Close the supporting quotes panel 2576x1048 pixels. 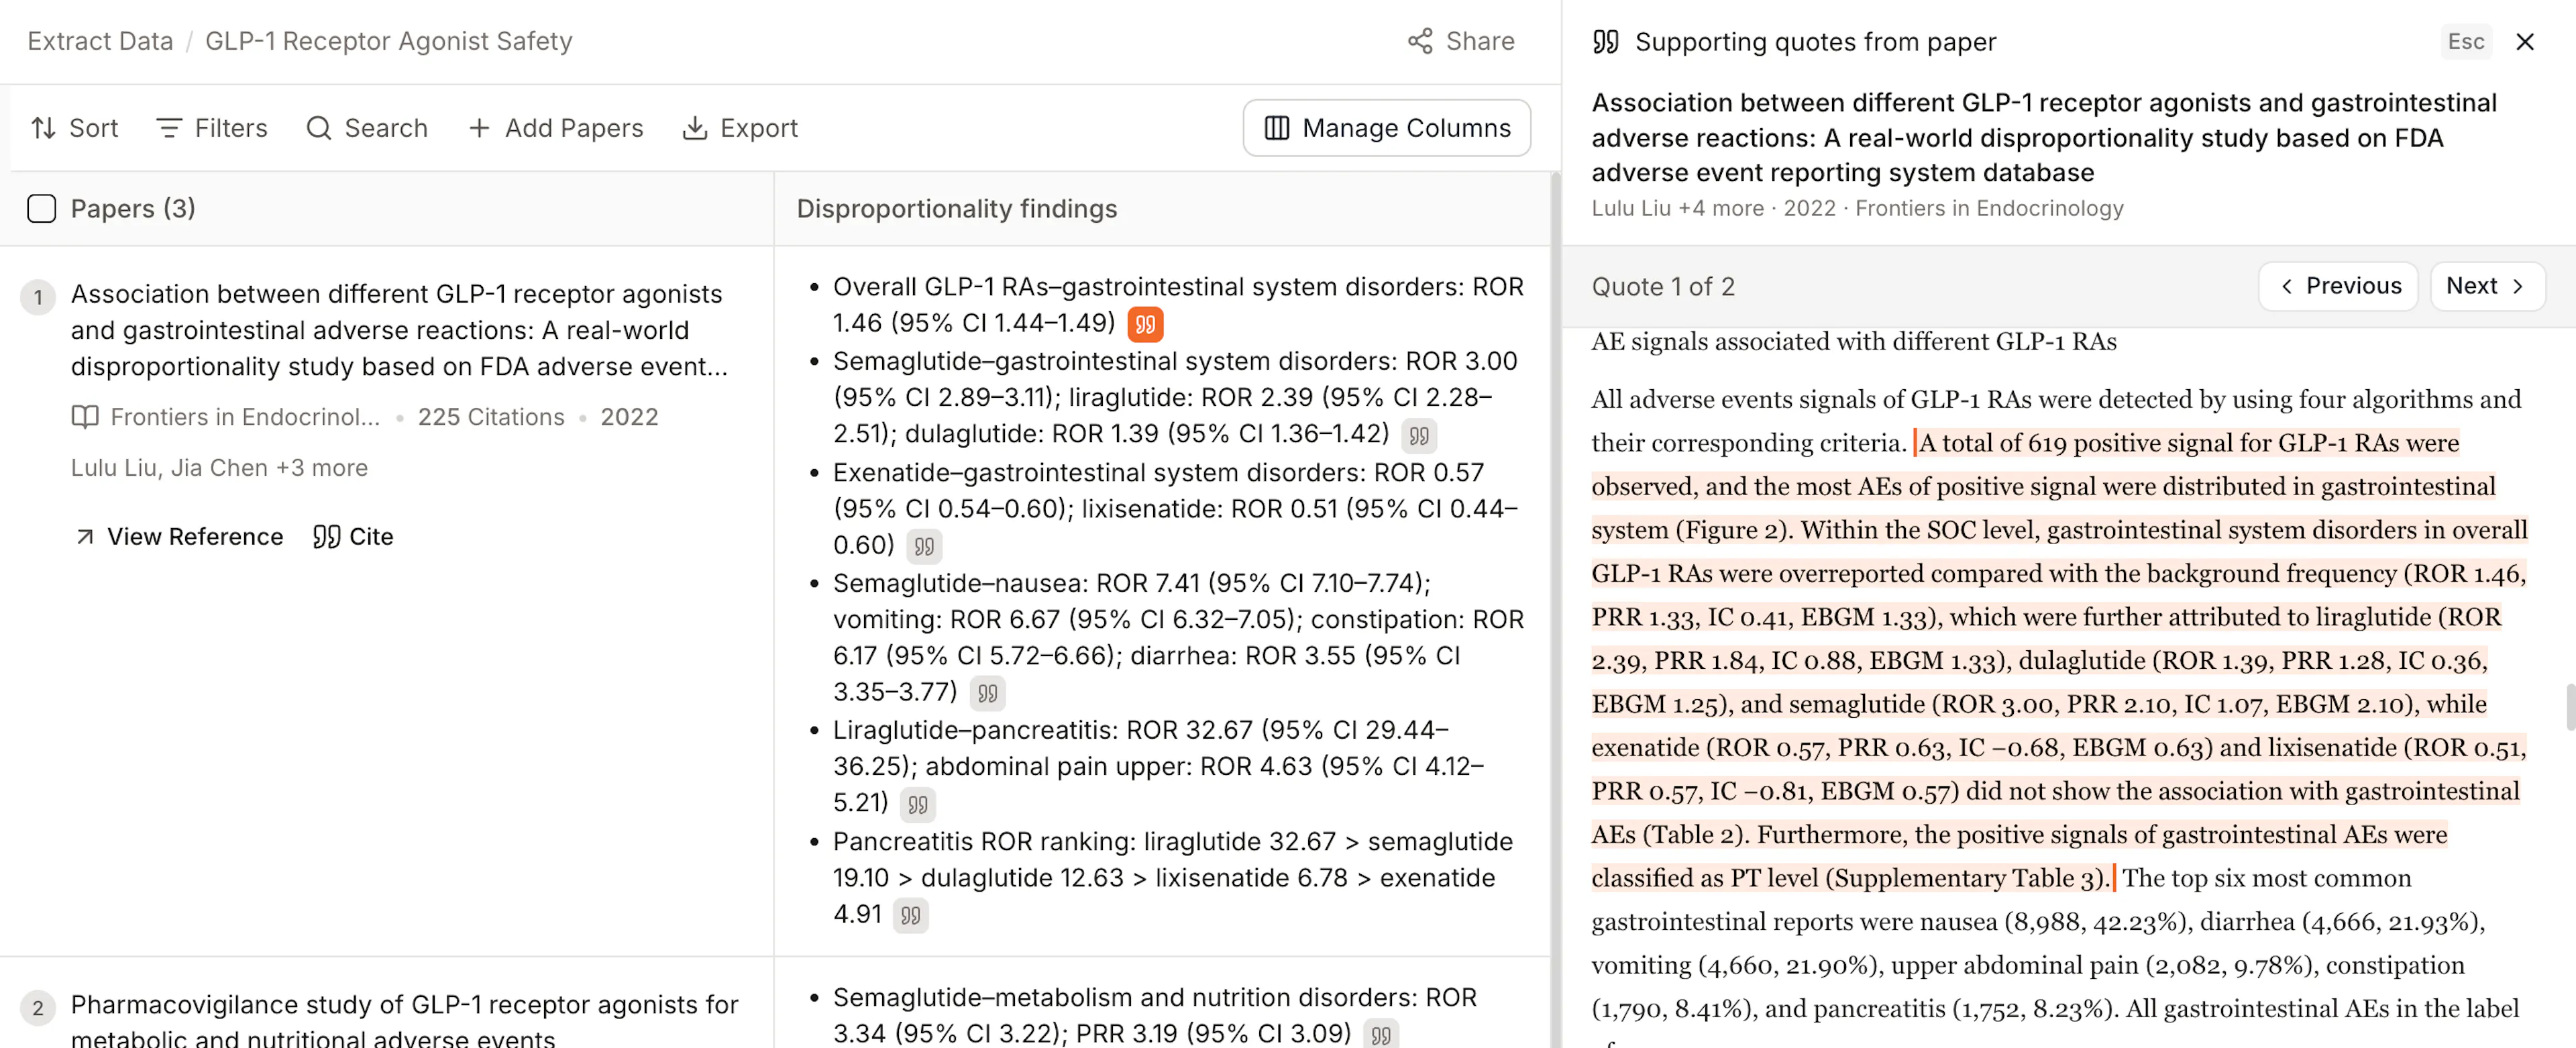tap(2524, 42)
